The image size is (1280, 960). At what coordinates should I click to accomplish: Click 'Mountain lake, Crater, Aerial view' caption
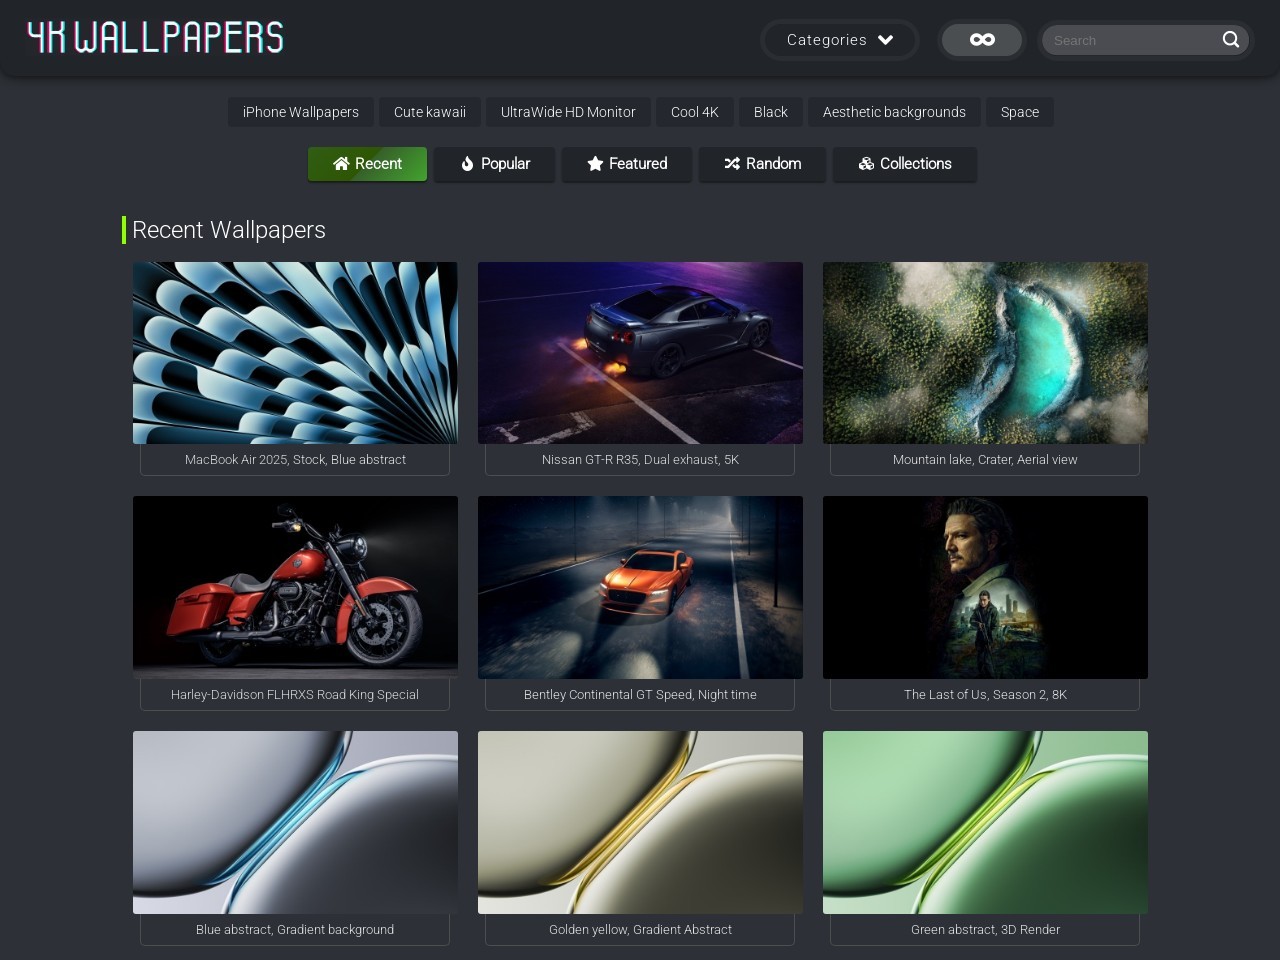(985, 460)
